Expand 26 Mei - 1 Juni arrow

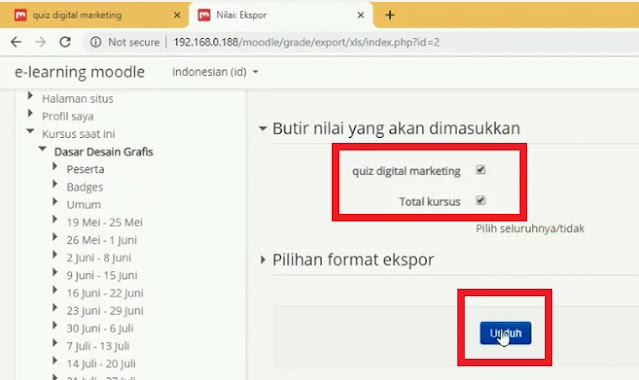coord(55,237)
